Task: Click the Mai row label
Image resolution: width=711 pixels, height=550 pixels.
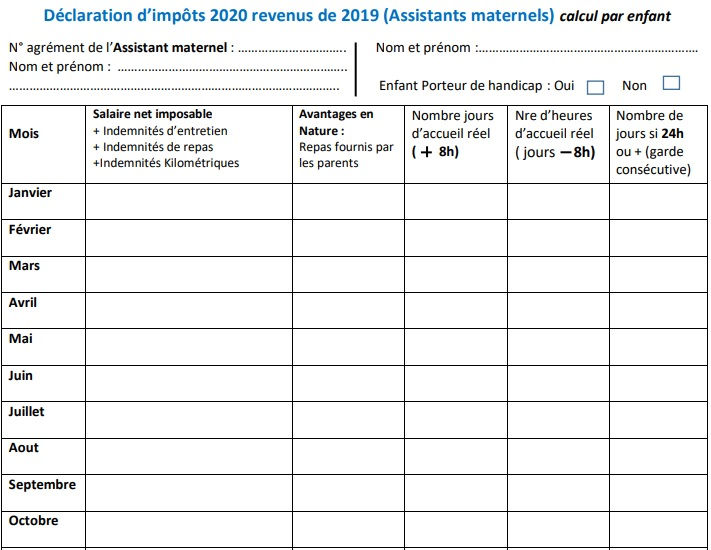Action: (x=20, y=339)
